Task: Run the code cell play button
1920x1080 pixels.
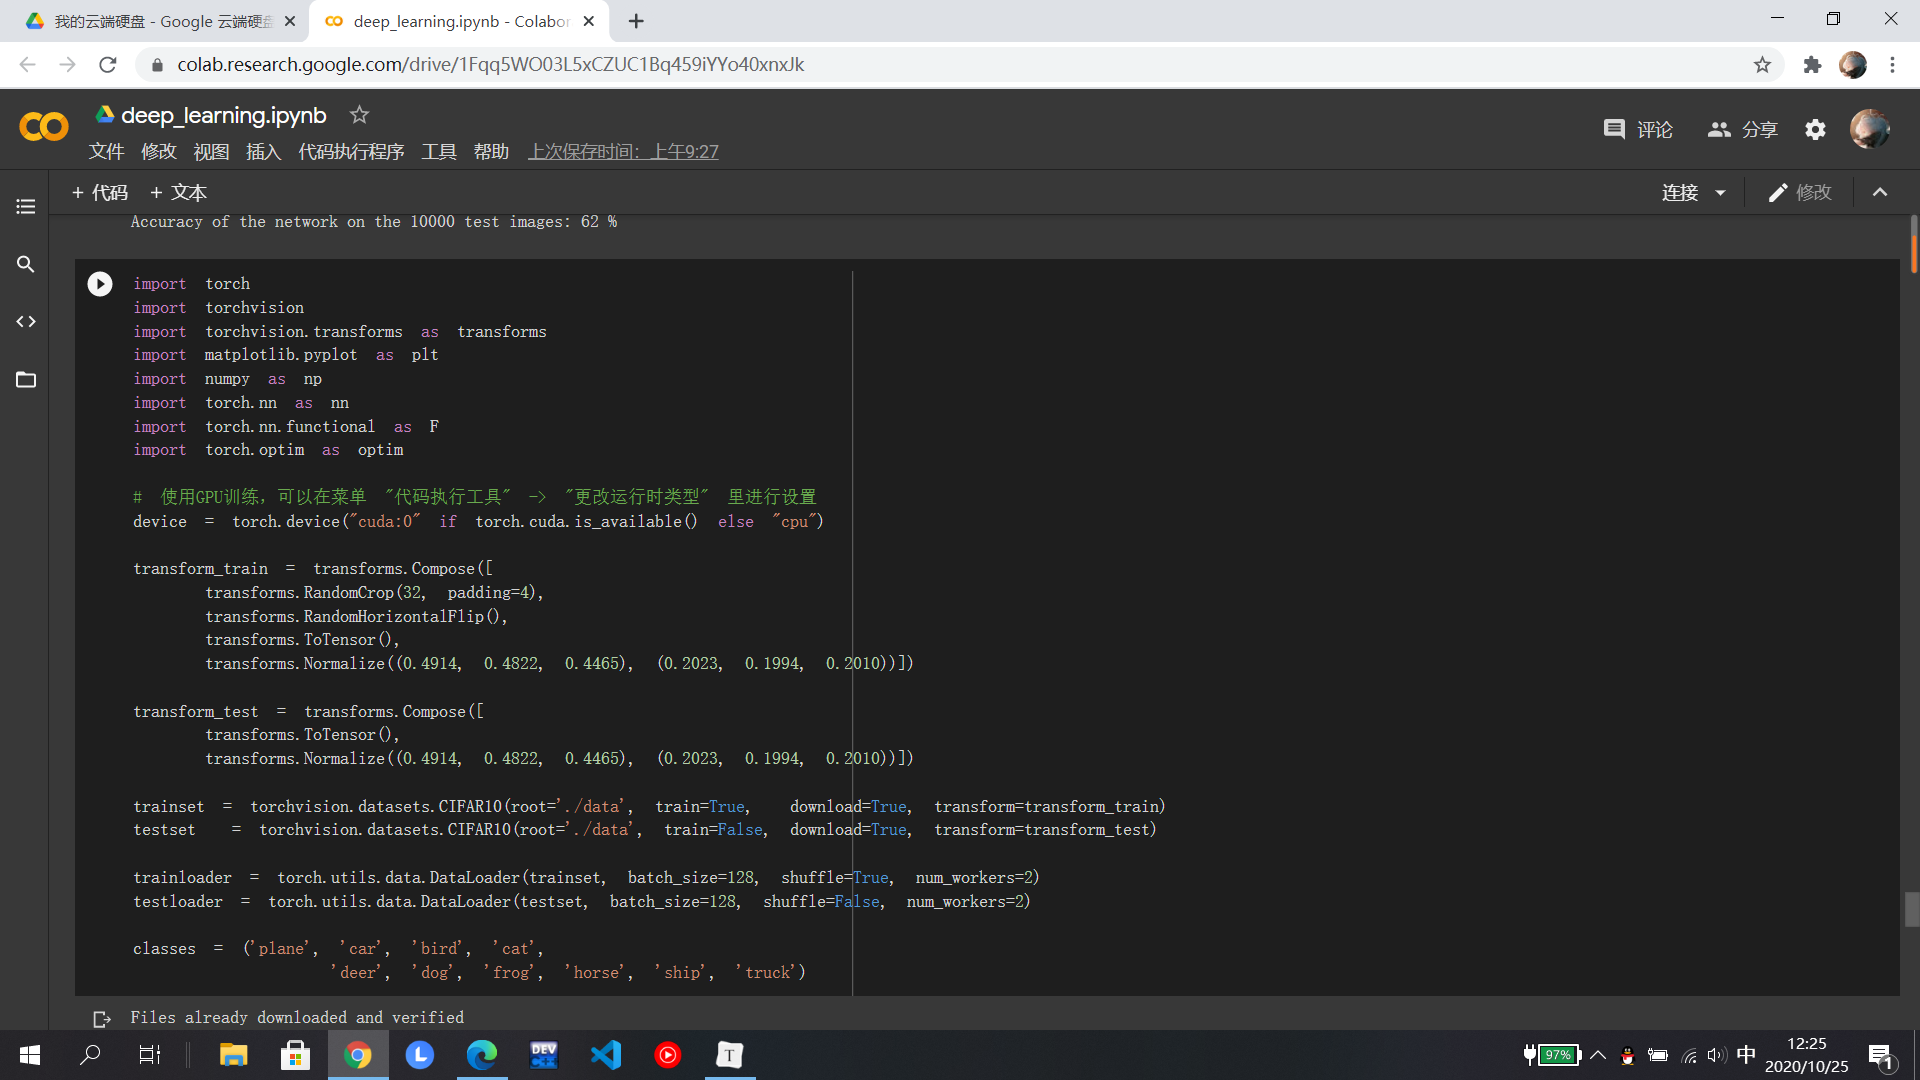Action: coord(100,284)
